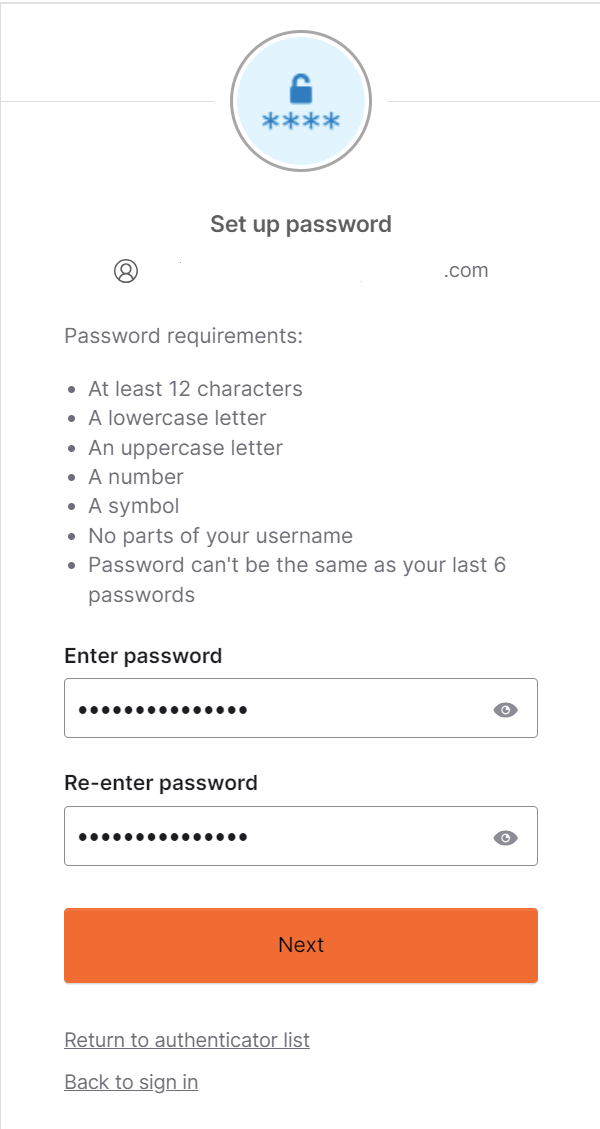Select Back to sign in
Image resolution: width=600 pixels, height=1129 pixels.
tap(131, 1082)
